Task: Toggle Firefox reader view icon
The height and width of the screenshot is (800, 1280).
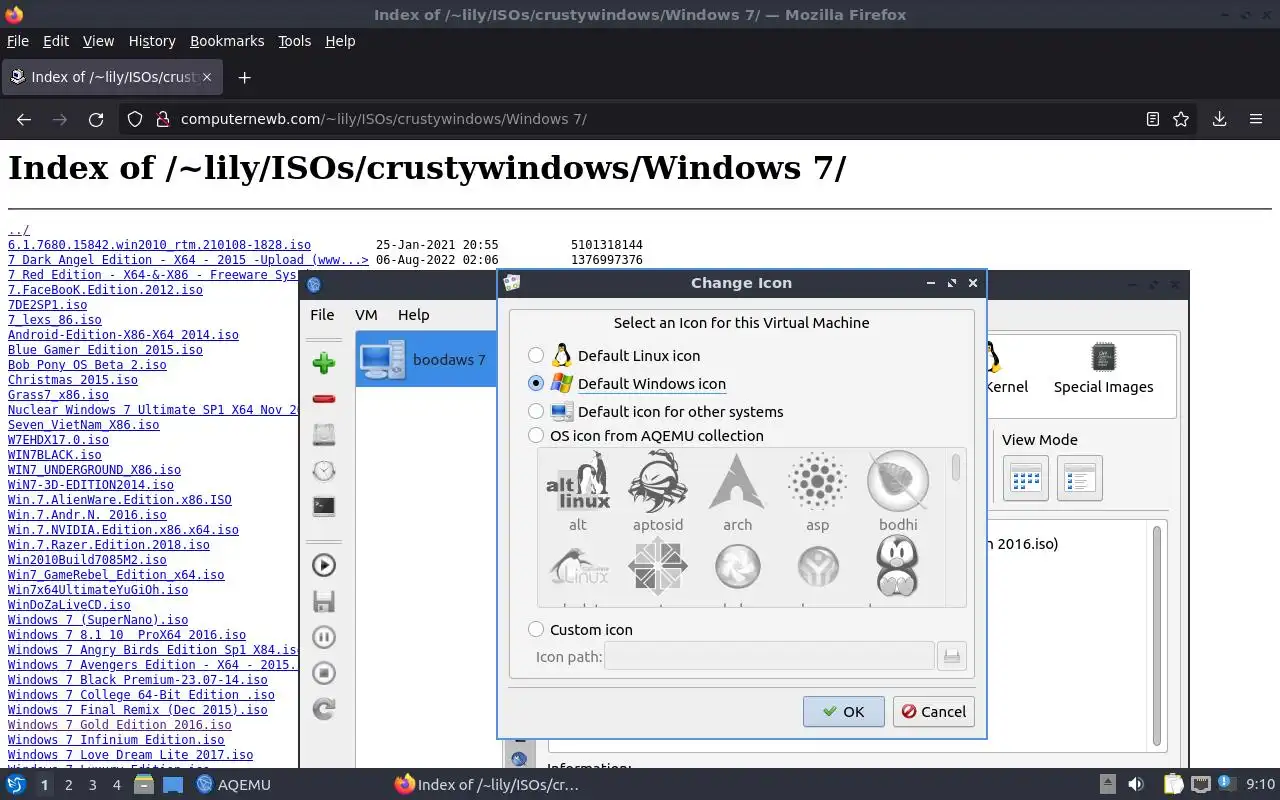Action: (x=1152, y=119)
